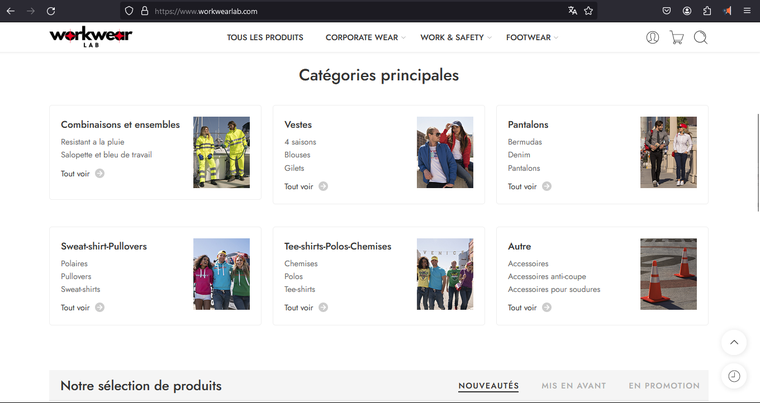
Task: Open the Firefox account icon
Action: coord(687,11)
